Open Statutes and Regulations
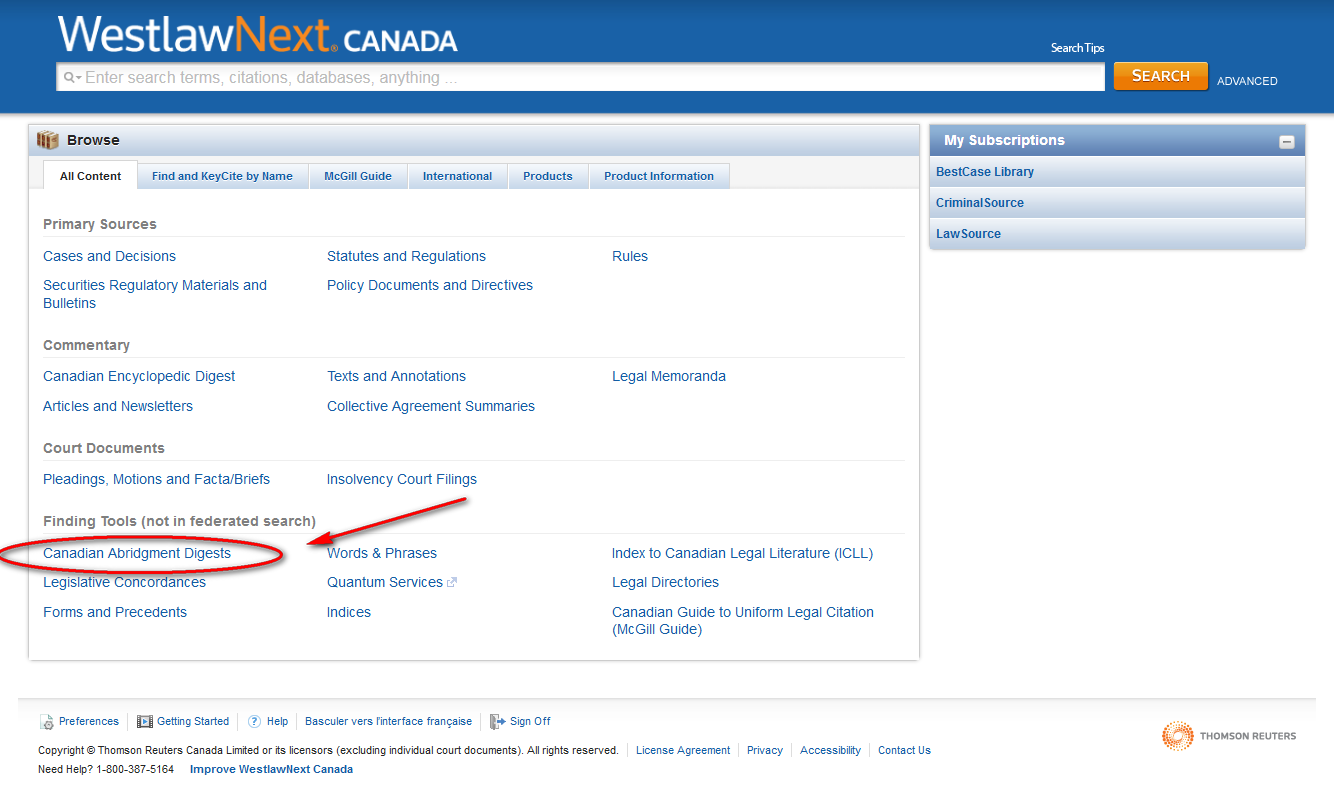The width and height of the screenshot is (1334, 808). point(406,256)
